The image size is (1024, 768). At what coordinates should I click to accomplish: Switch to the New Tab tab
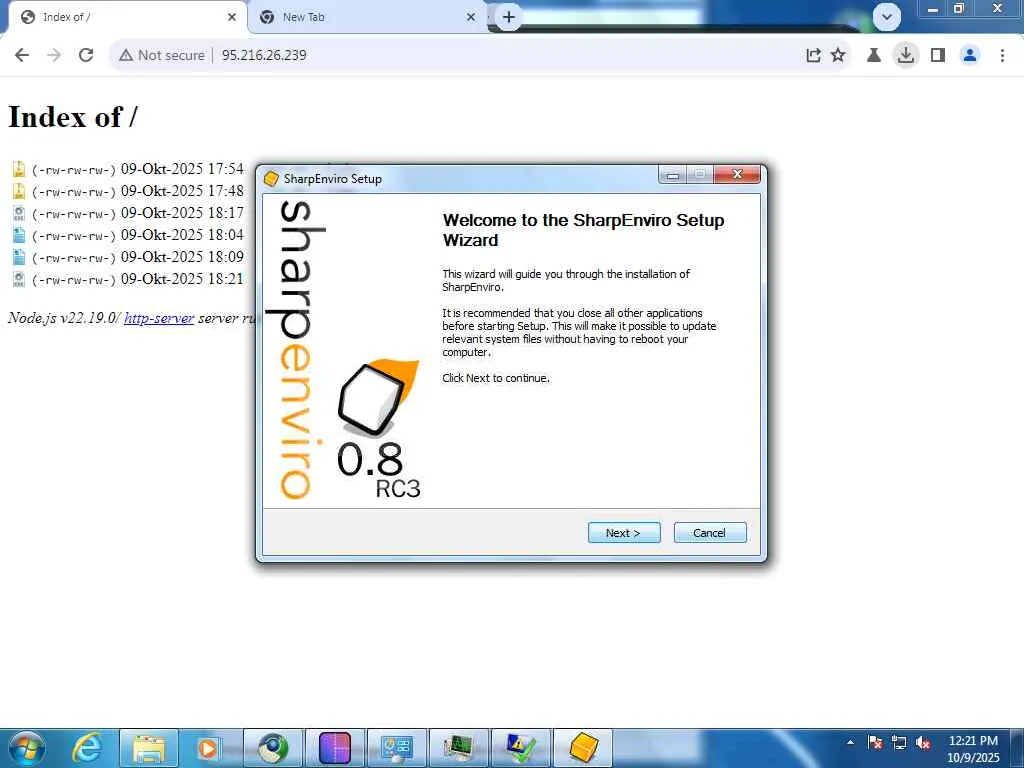pos(368,18)
